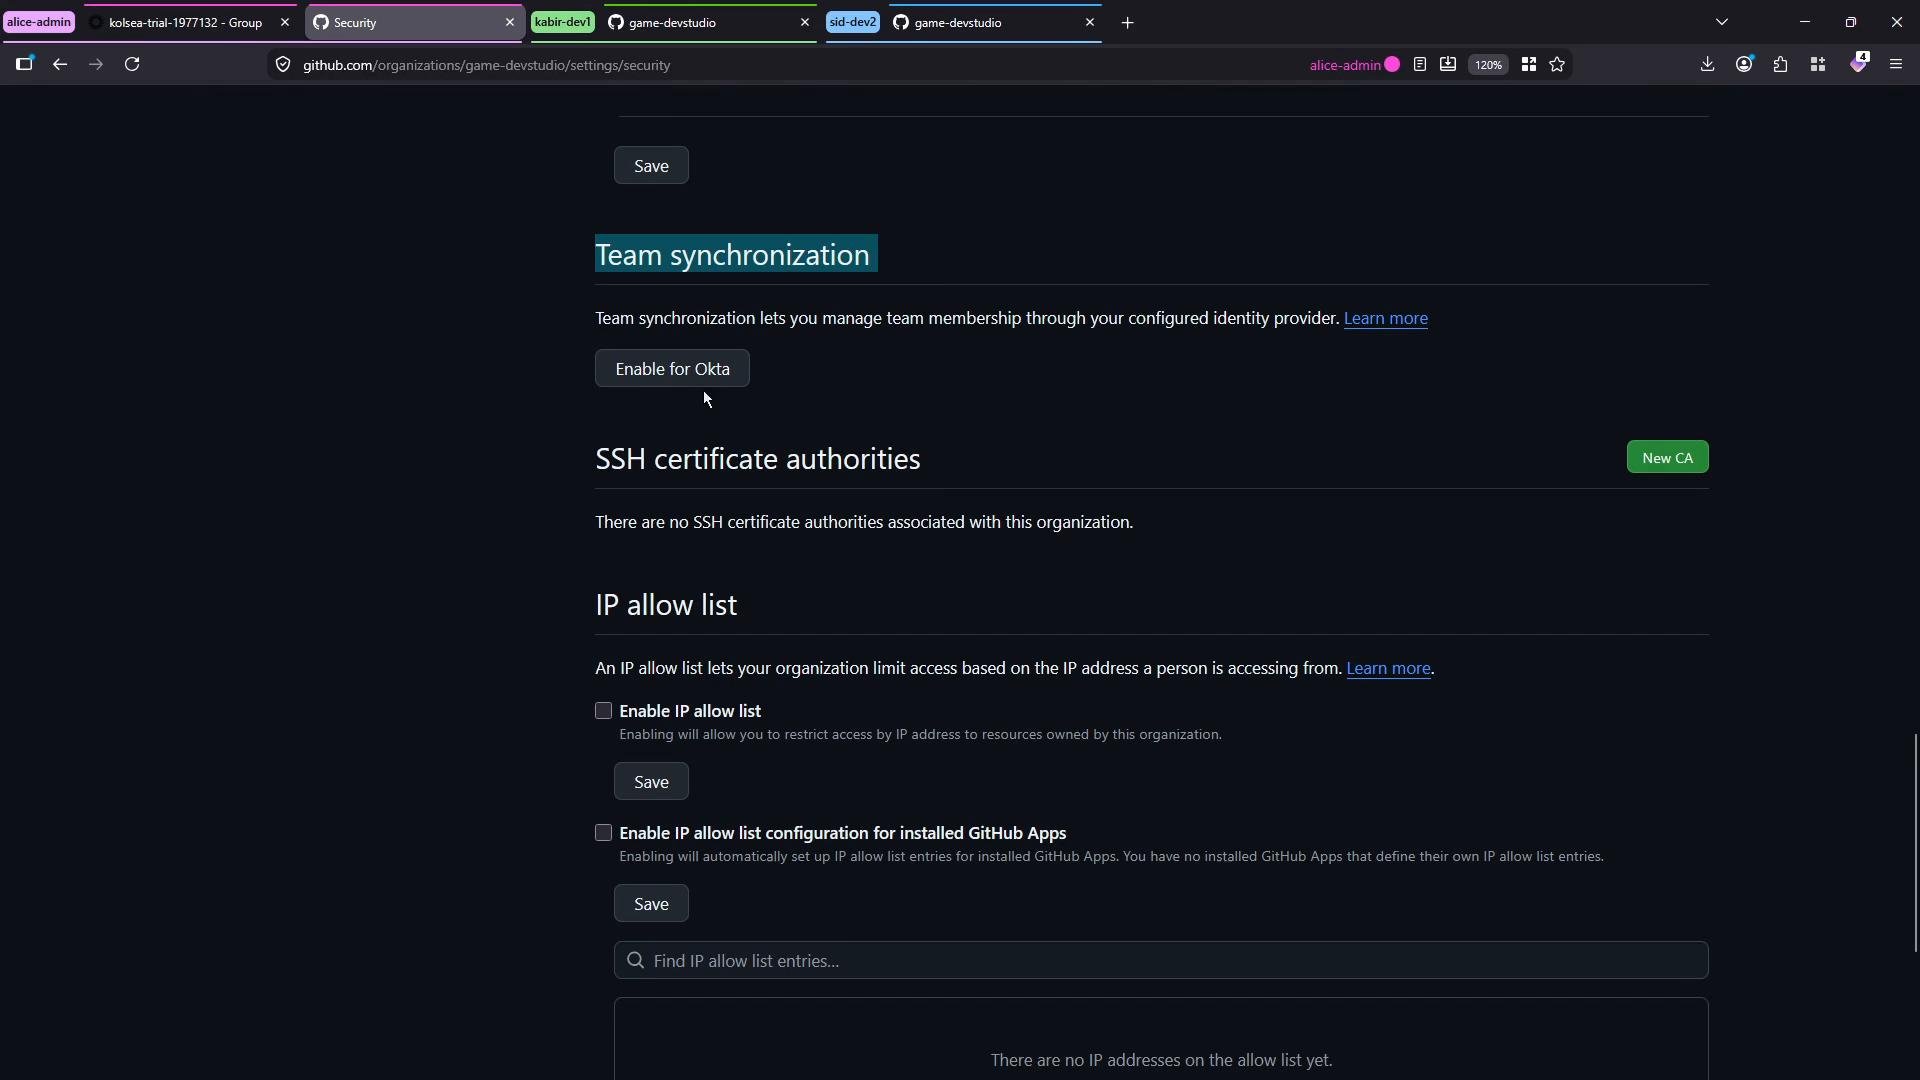
Task: Click the IP allow list heading
Action: tap(666, 605)
